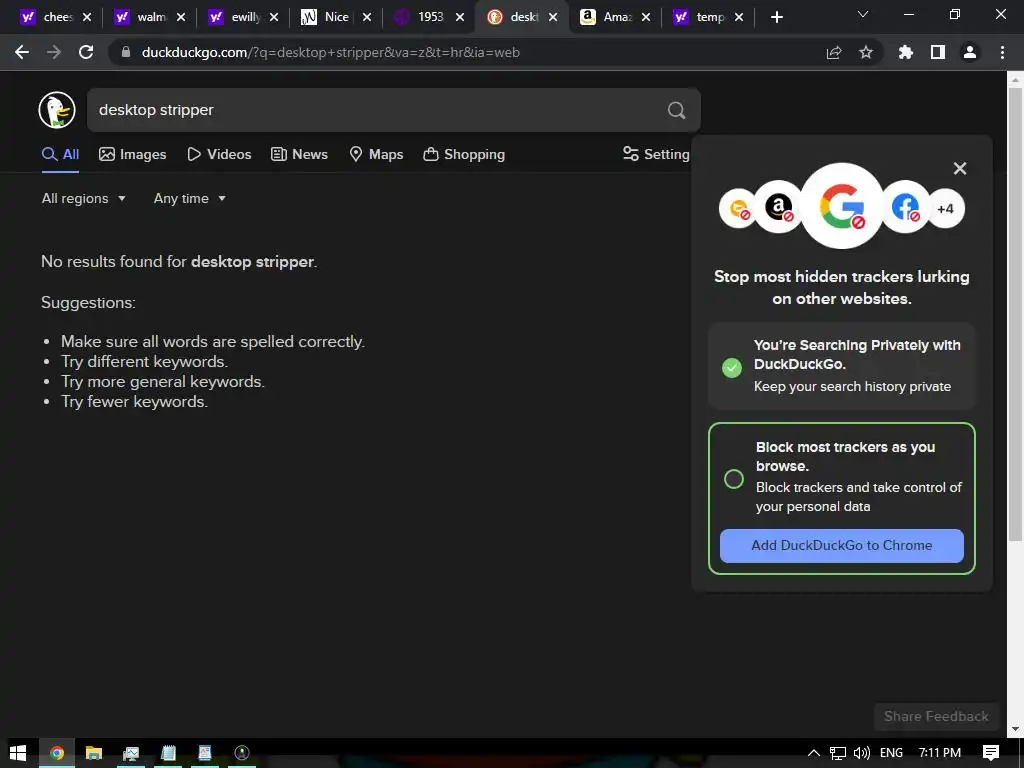Click the padlock site info icon
This screenshot has height=768, width=1024.
[126, 52]
